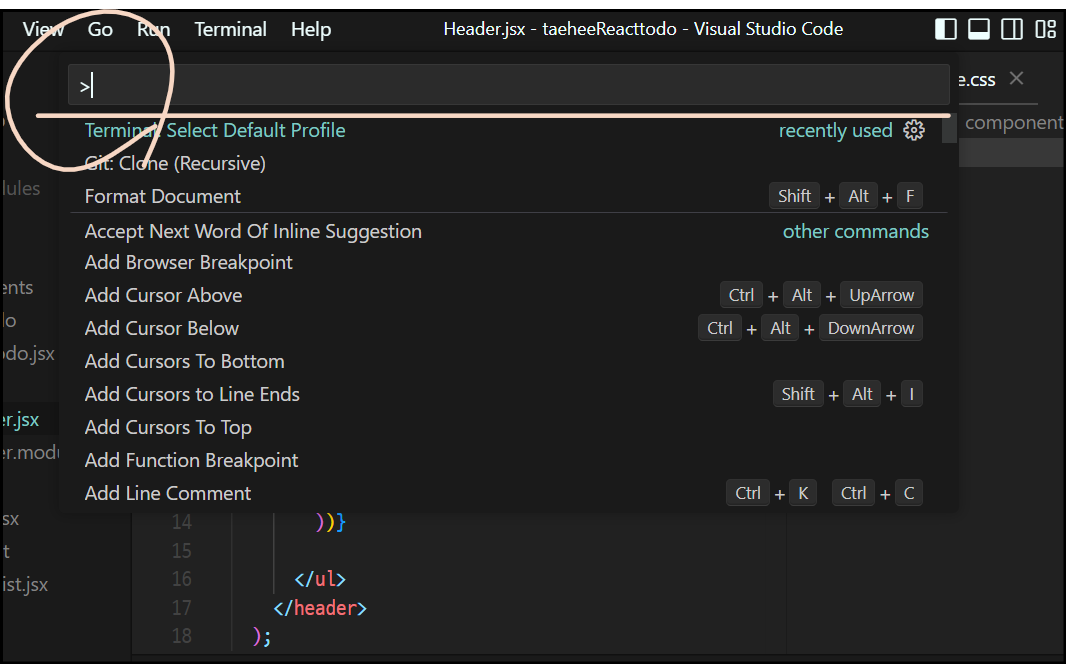1066x664 pixels.
Task: Toggle the bottom panel layout icon
Action: pyautogui.click(x=979, y=29)
